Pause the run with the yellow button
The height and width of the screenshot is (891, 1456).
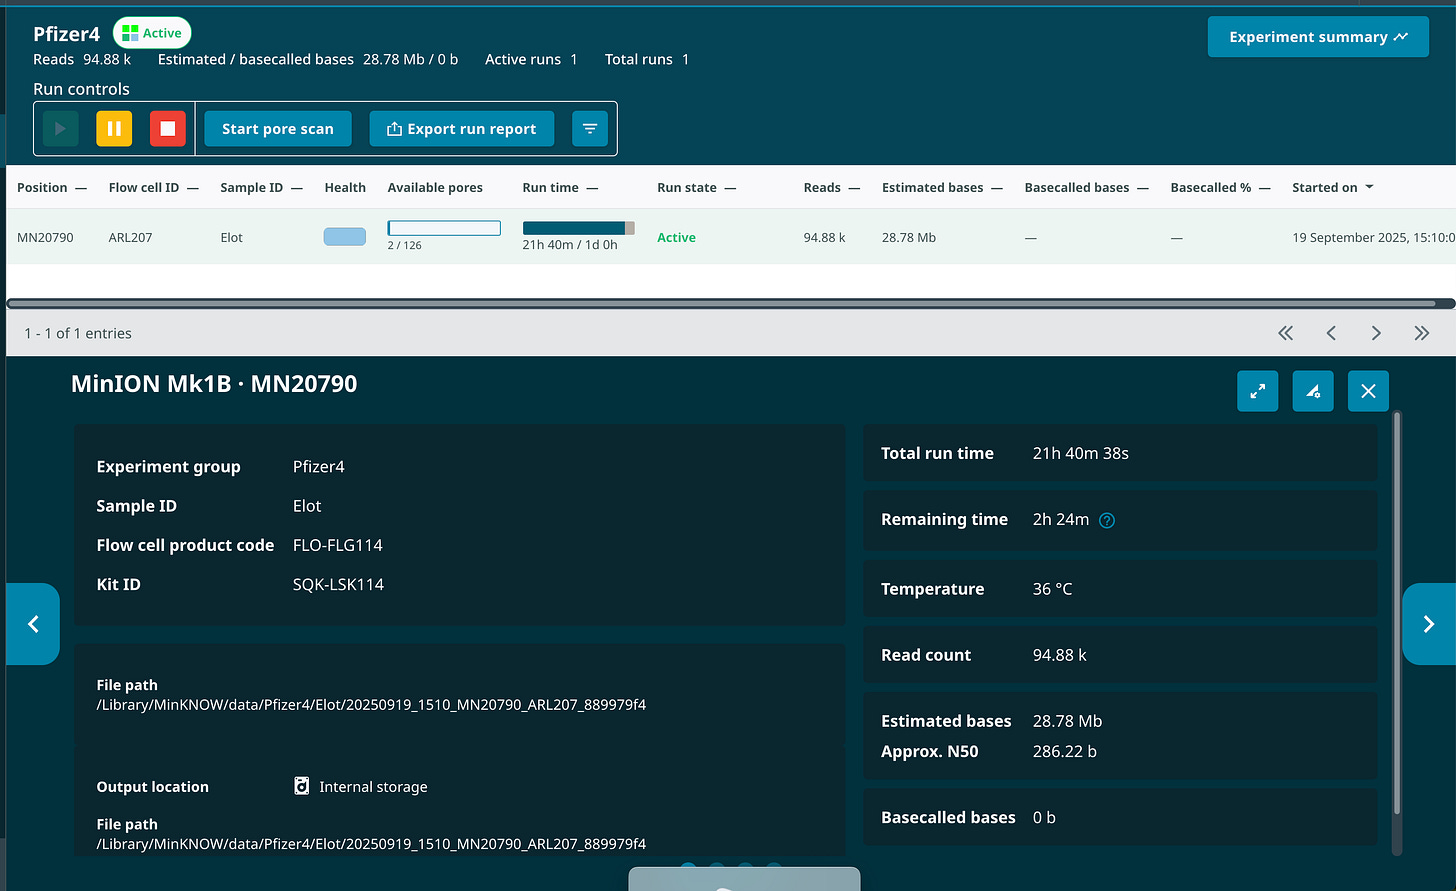114,129
